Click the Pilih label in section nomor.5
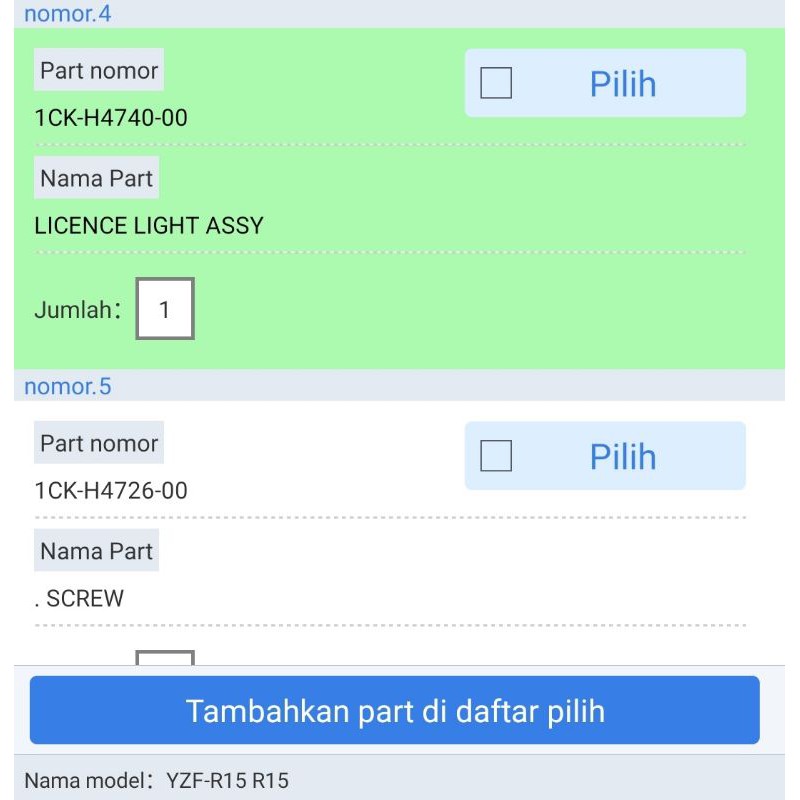This screenshot has width=800, height=800. [622, 456]
